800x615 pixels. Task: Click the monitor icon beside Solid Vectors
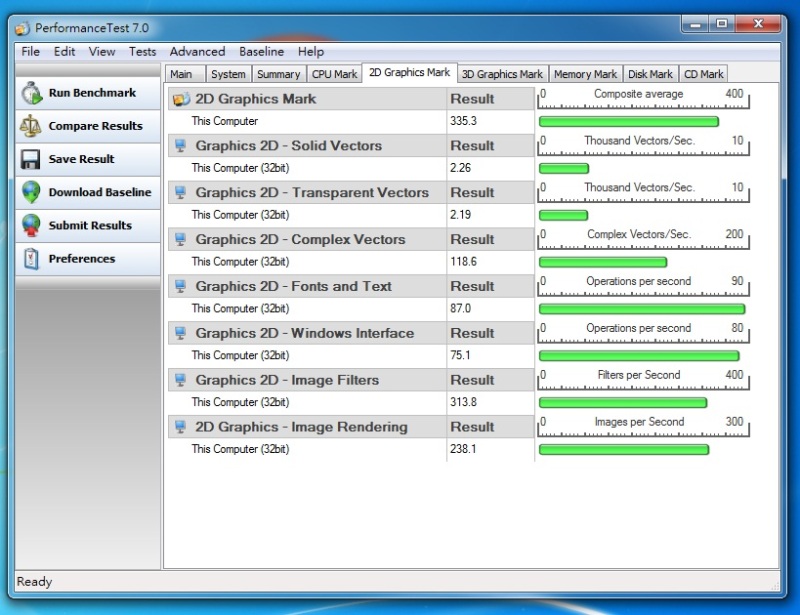click(x=180, y=146)
